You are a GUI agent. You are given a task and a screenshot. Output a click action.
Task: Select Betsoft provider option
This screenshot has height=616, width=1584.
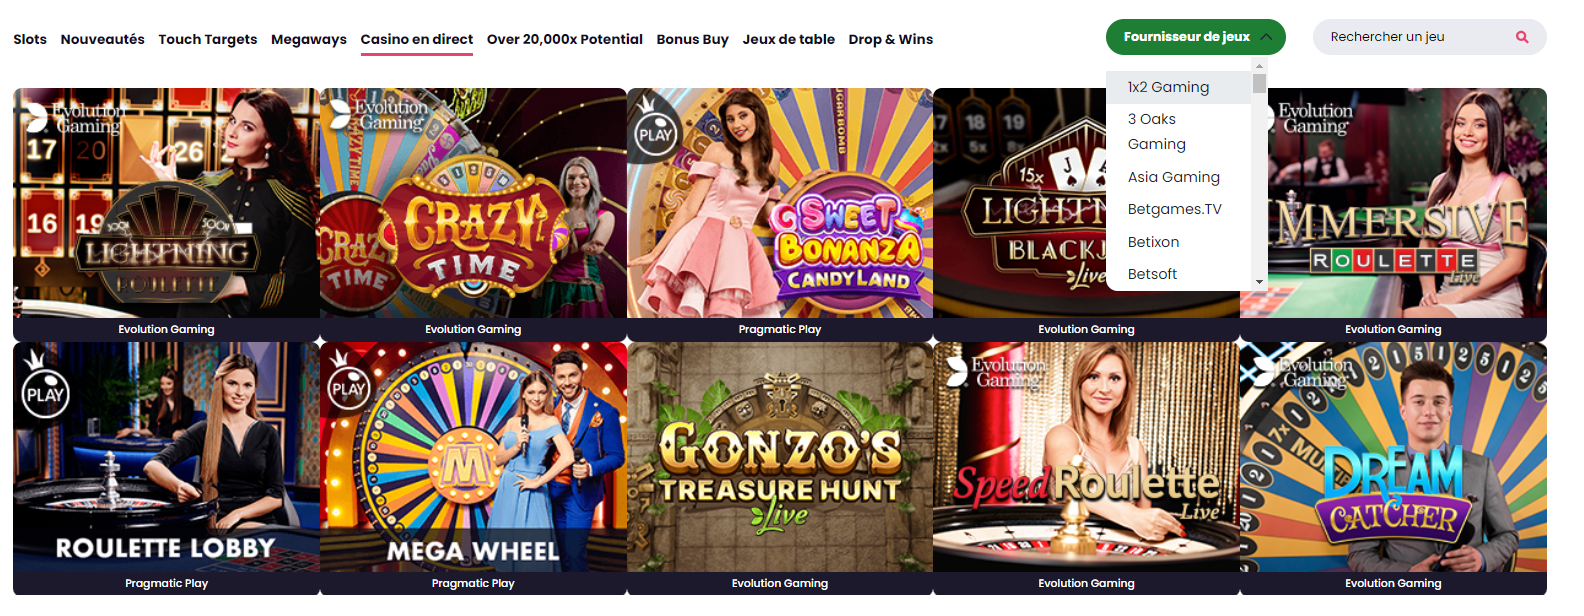pos(1178,274)
